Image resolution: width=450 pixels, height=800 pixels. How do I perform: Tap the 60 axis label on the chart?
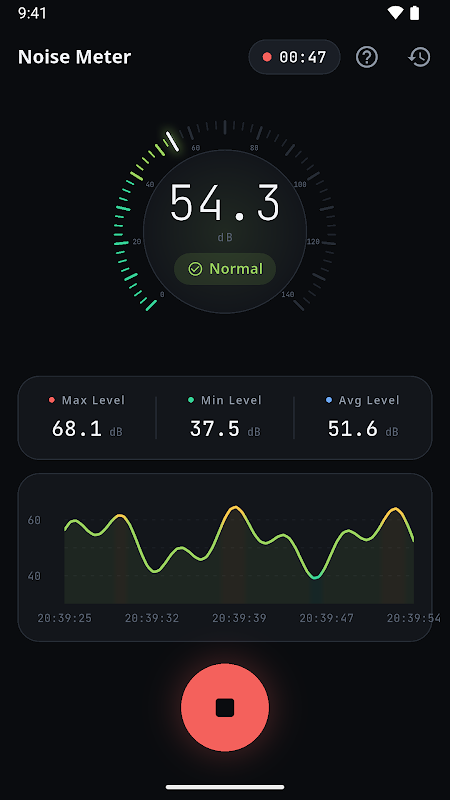34,520
